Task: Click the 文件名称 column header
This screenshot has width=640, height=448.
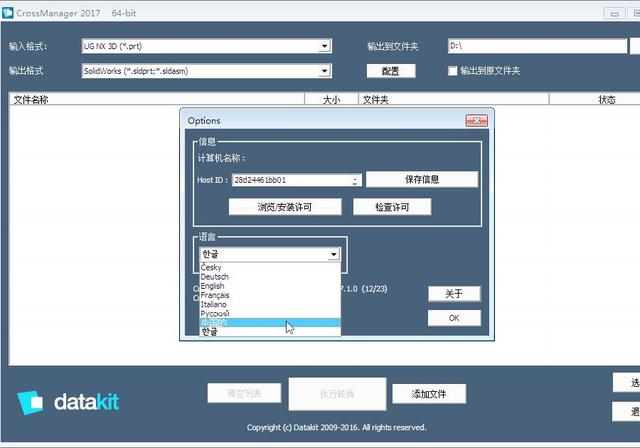Action: click(30, 100)
